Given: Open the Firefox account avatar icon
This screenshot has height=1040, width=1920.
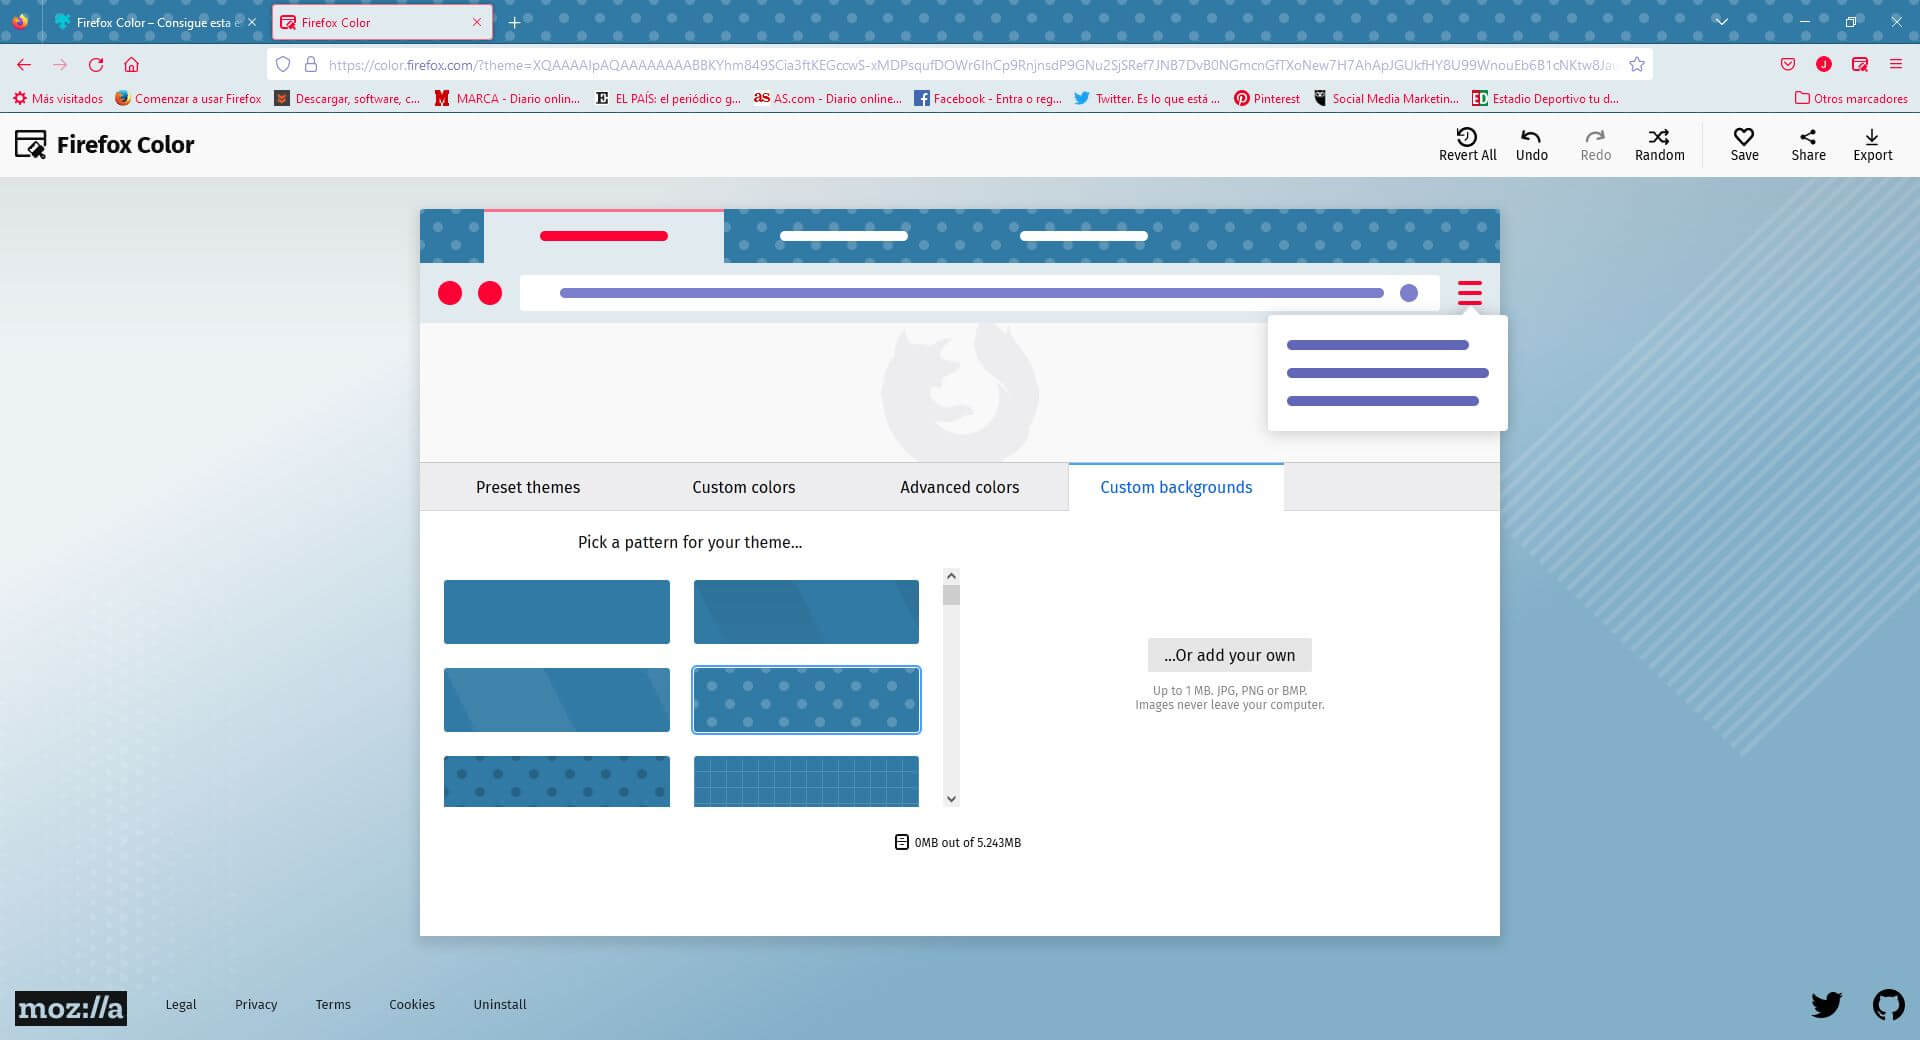Looking at the screenshot, I should click(1824, 65).
